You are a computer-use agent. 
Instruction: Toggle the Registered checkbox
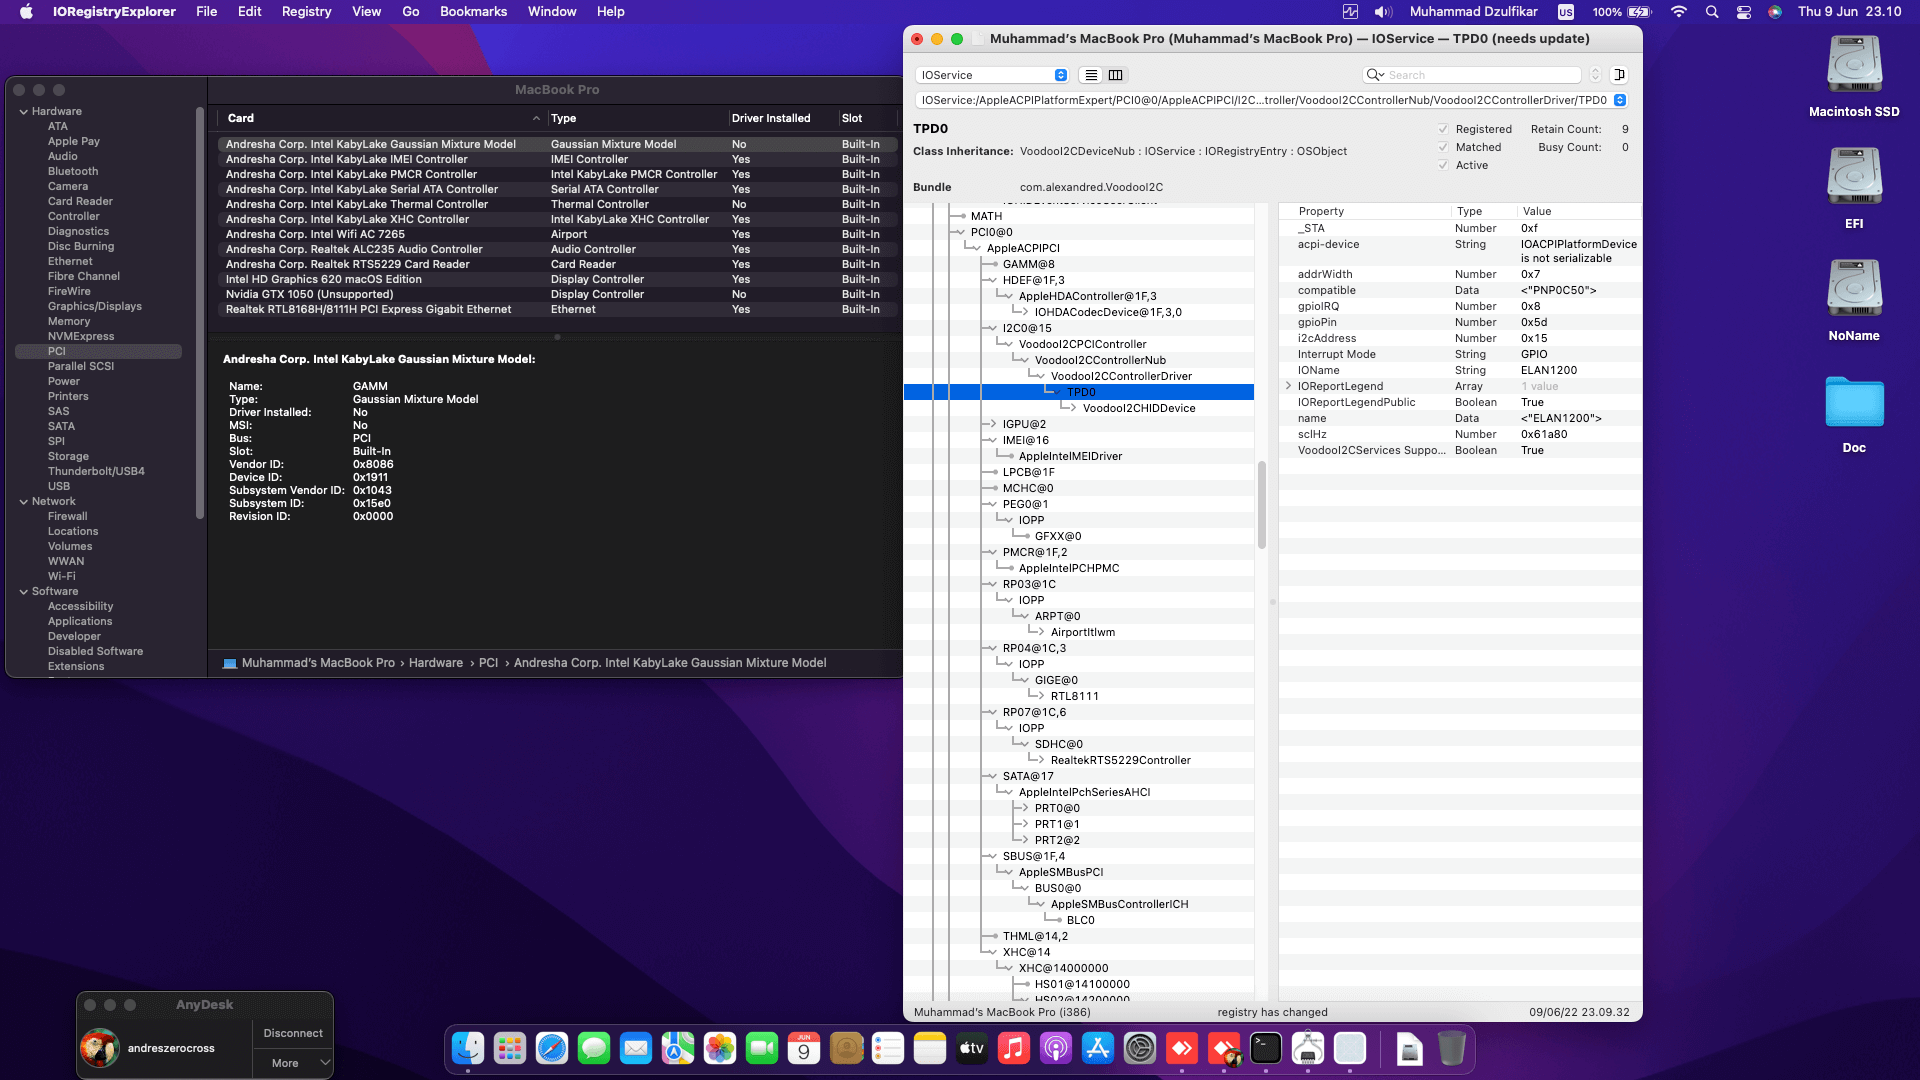pos(1443,129)
